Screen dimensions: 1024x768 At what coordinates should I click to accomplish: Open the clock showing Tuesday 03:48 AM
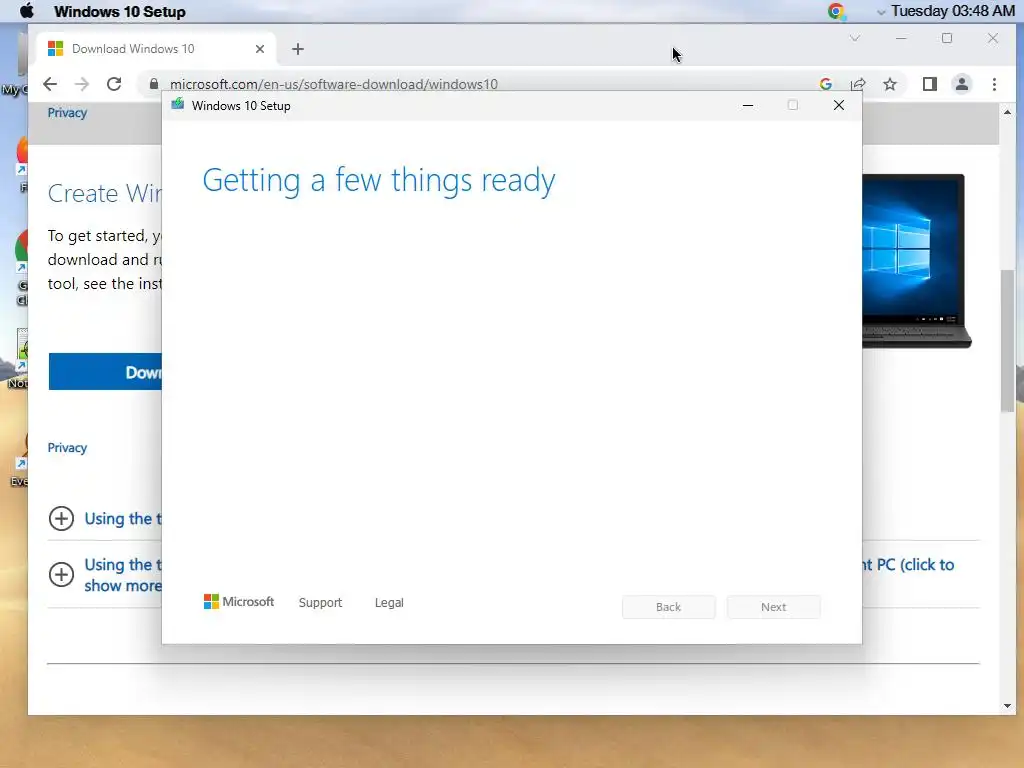pyautogui.click(x=952, y=11)
